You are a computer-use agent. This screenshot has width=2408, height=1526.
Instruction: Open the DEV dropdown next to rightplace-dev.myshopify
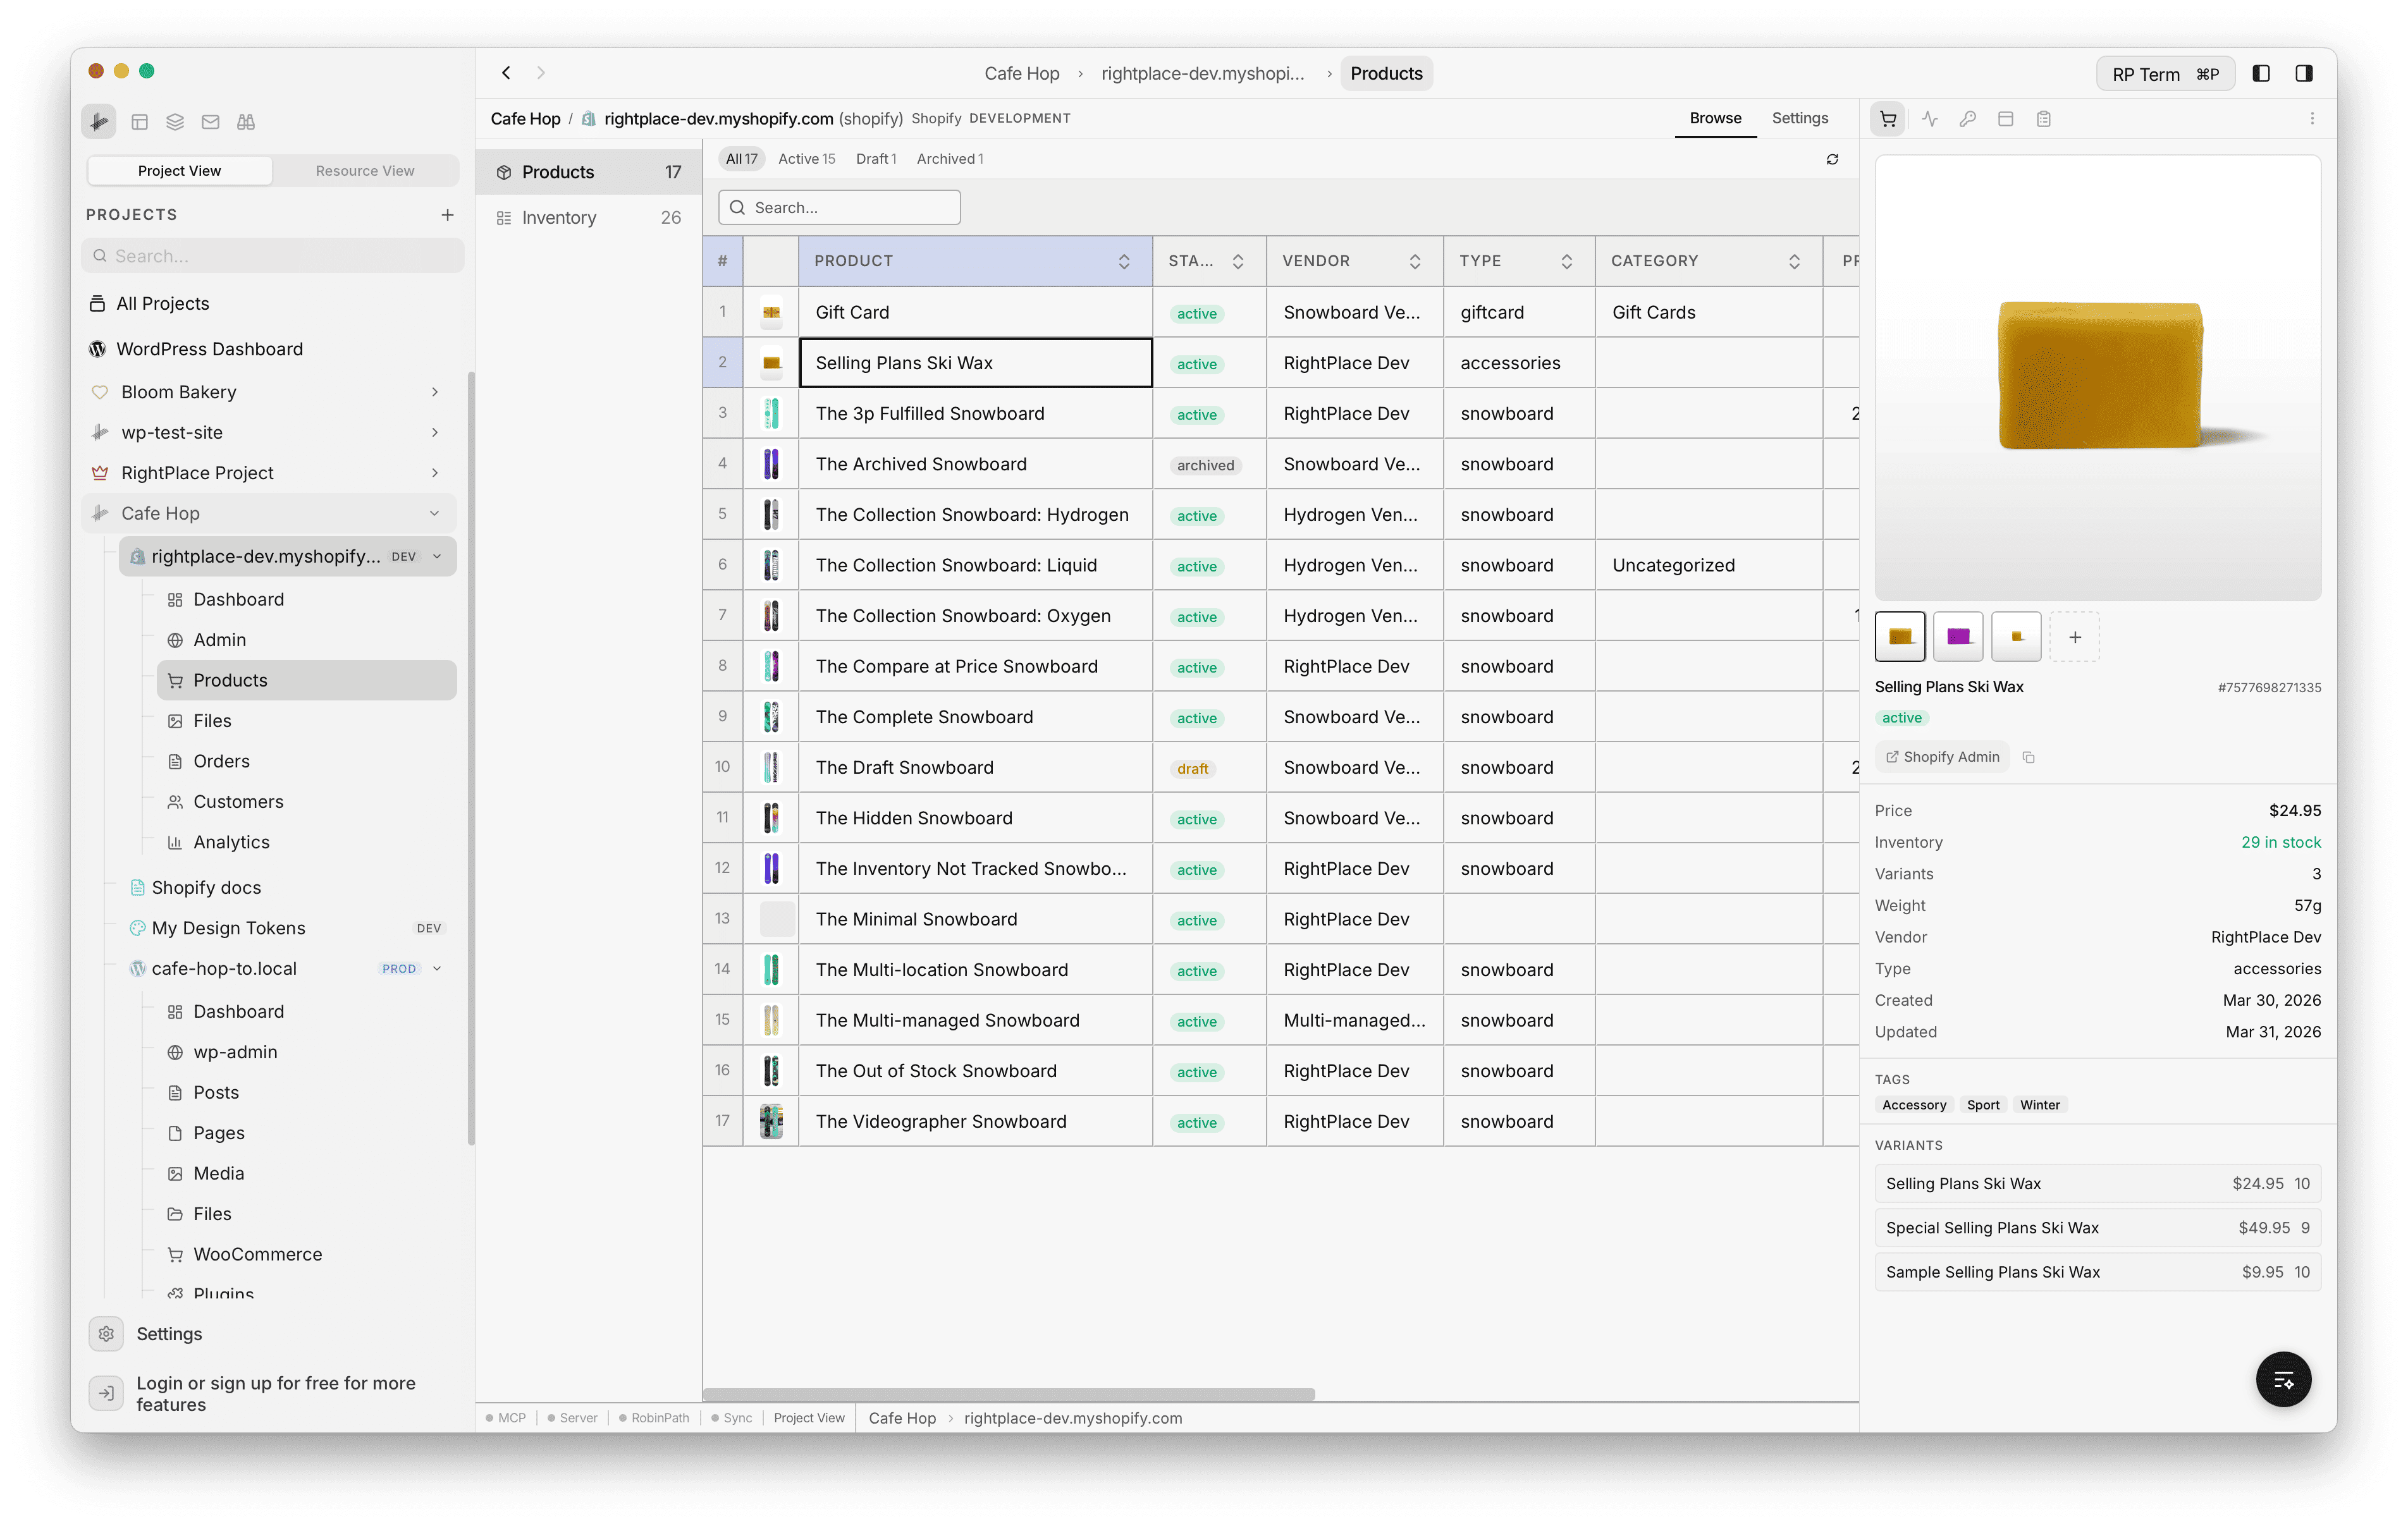[x=437, y=556]
